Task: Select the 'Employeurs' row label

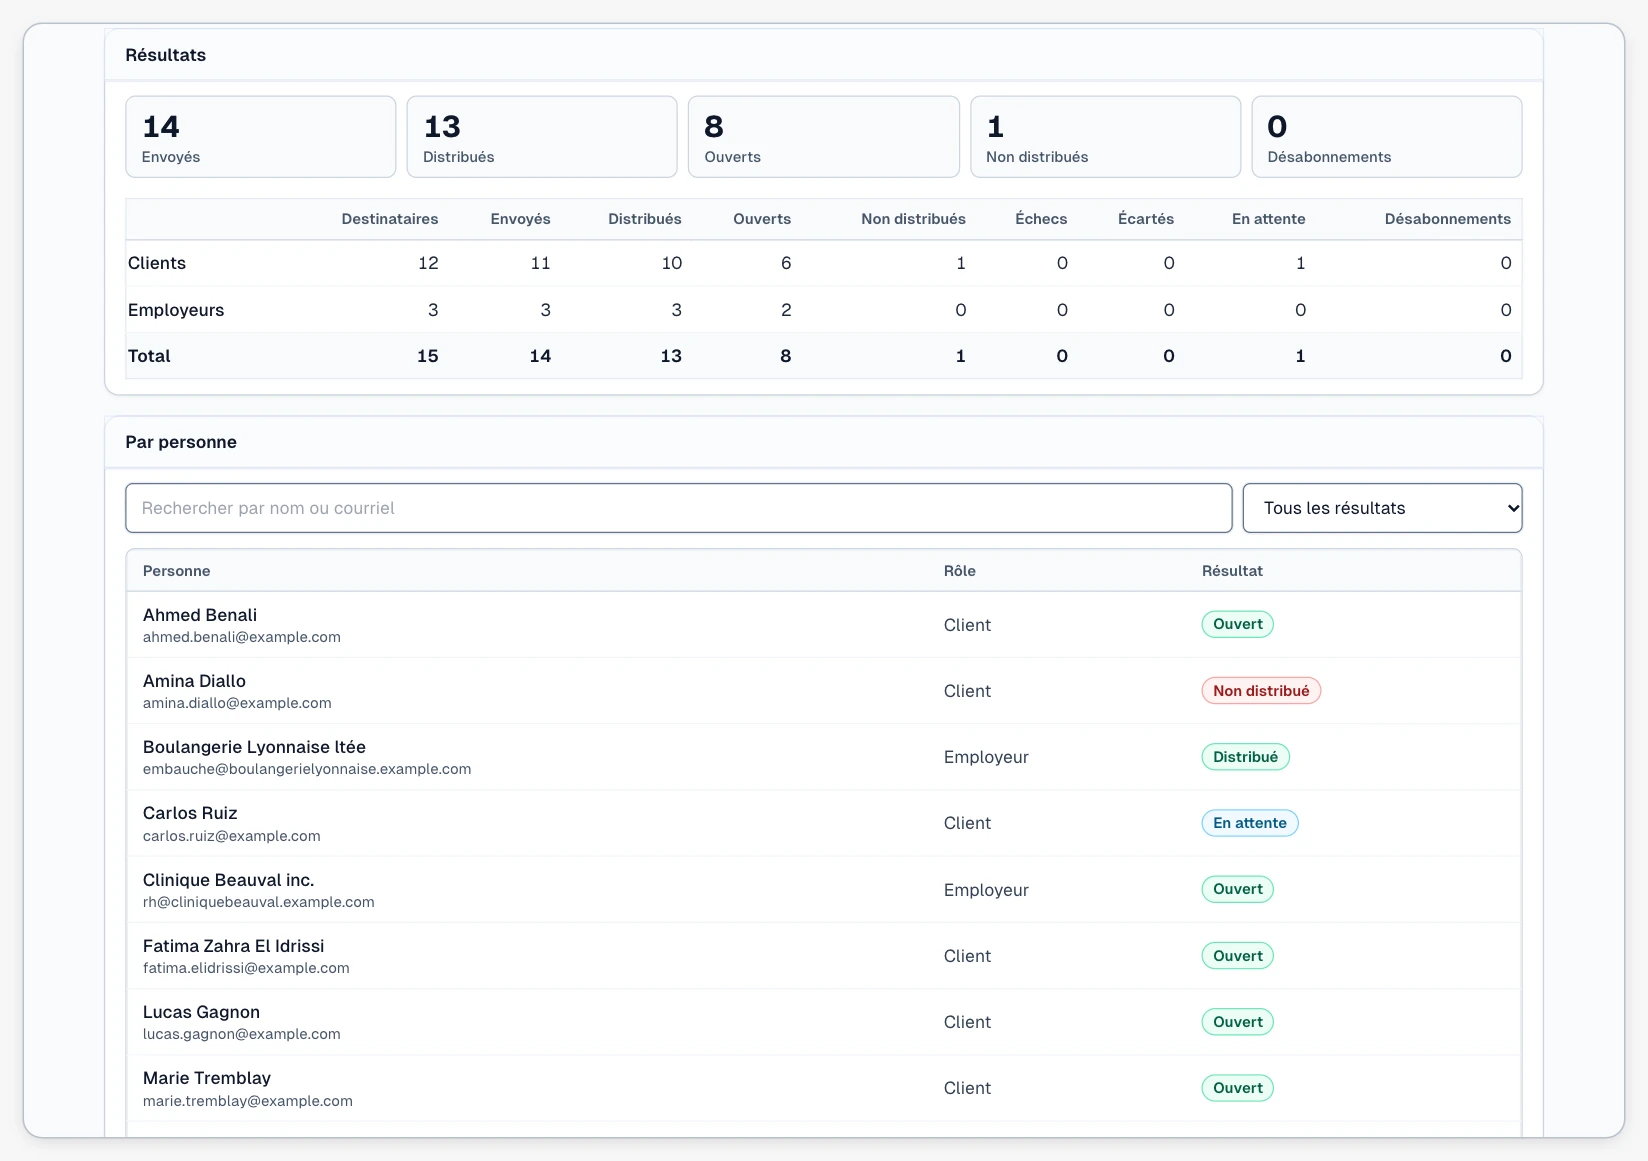Action: [176, 310]
